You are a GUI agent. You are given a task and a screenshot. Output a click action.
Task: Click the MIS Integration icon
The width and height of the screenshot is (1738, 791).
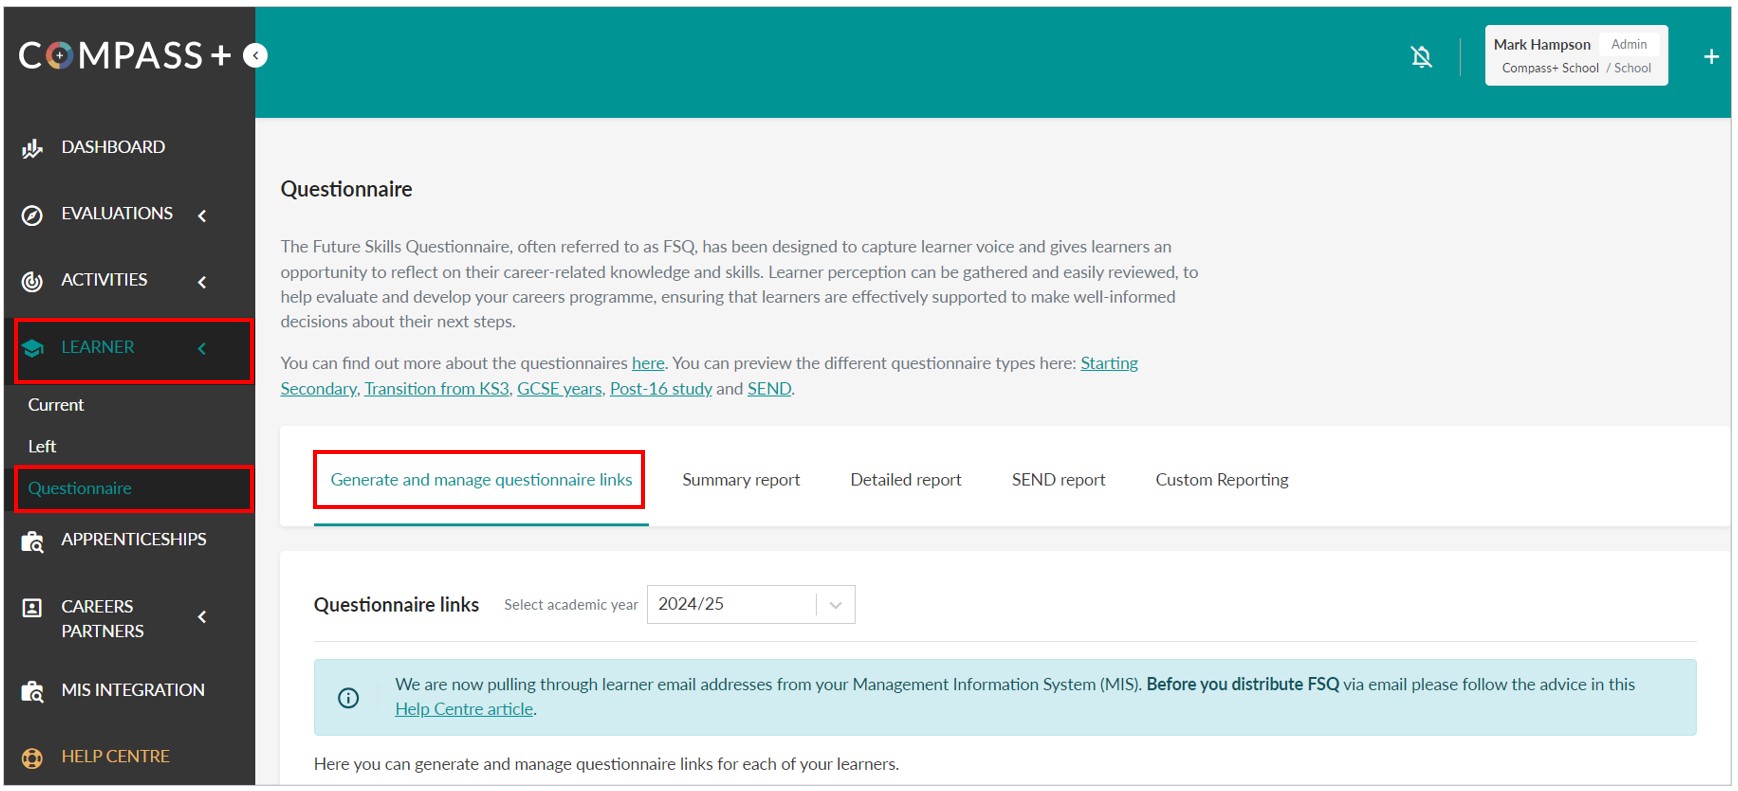(32, 691)
